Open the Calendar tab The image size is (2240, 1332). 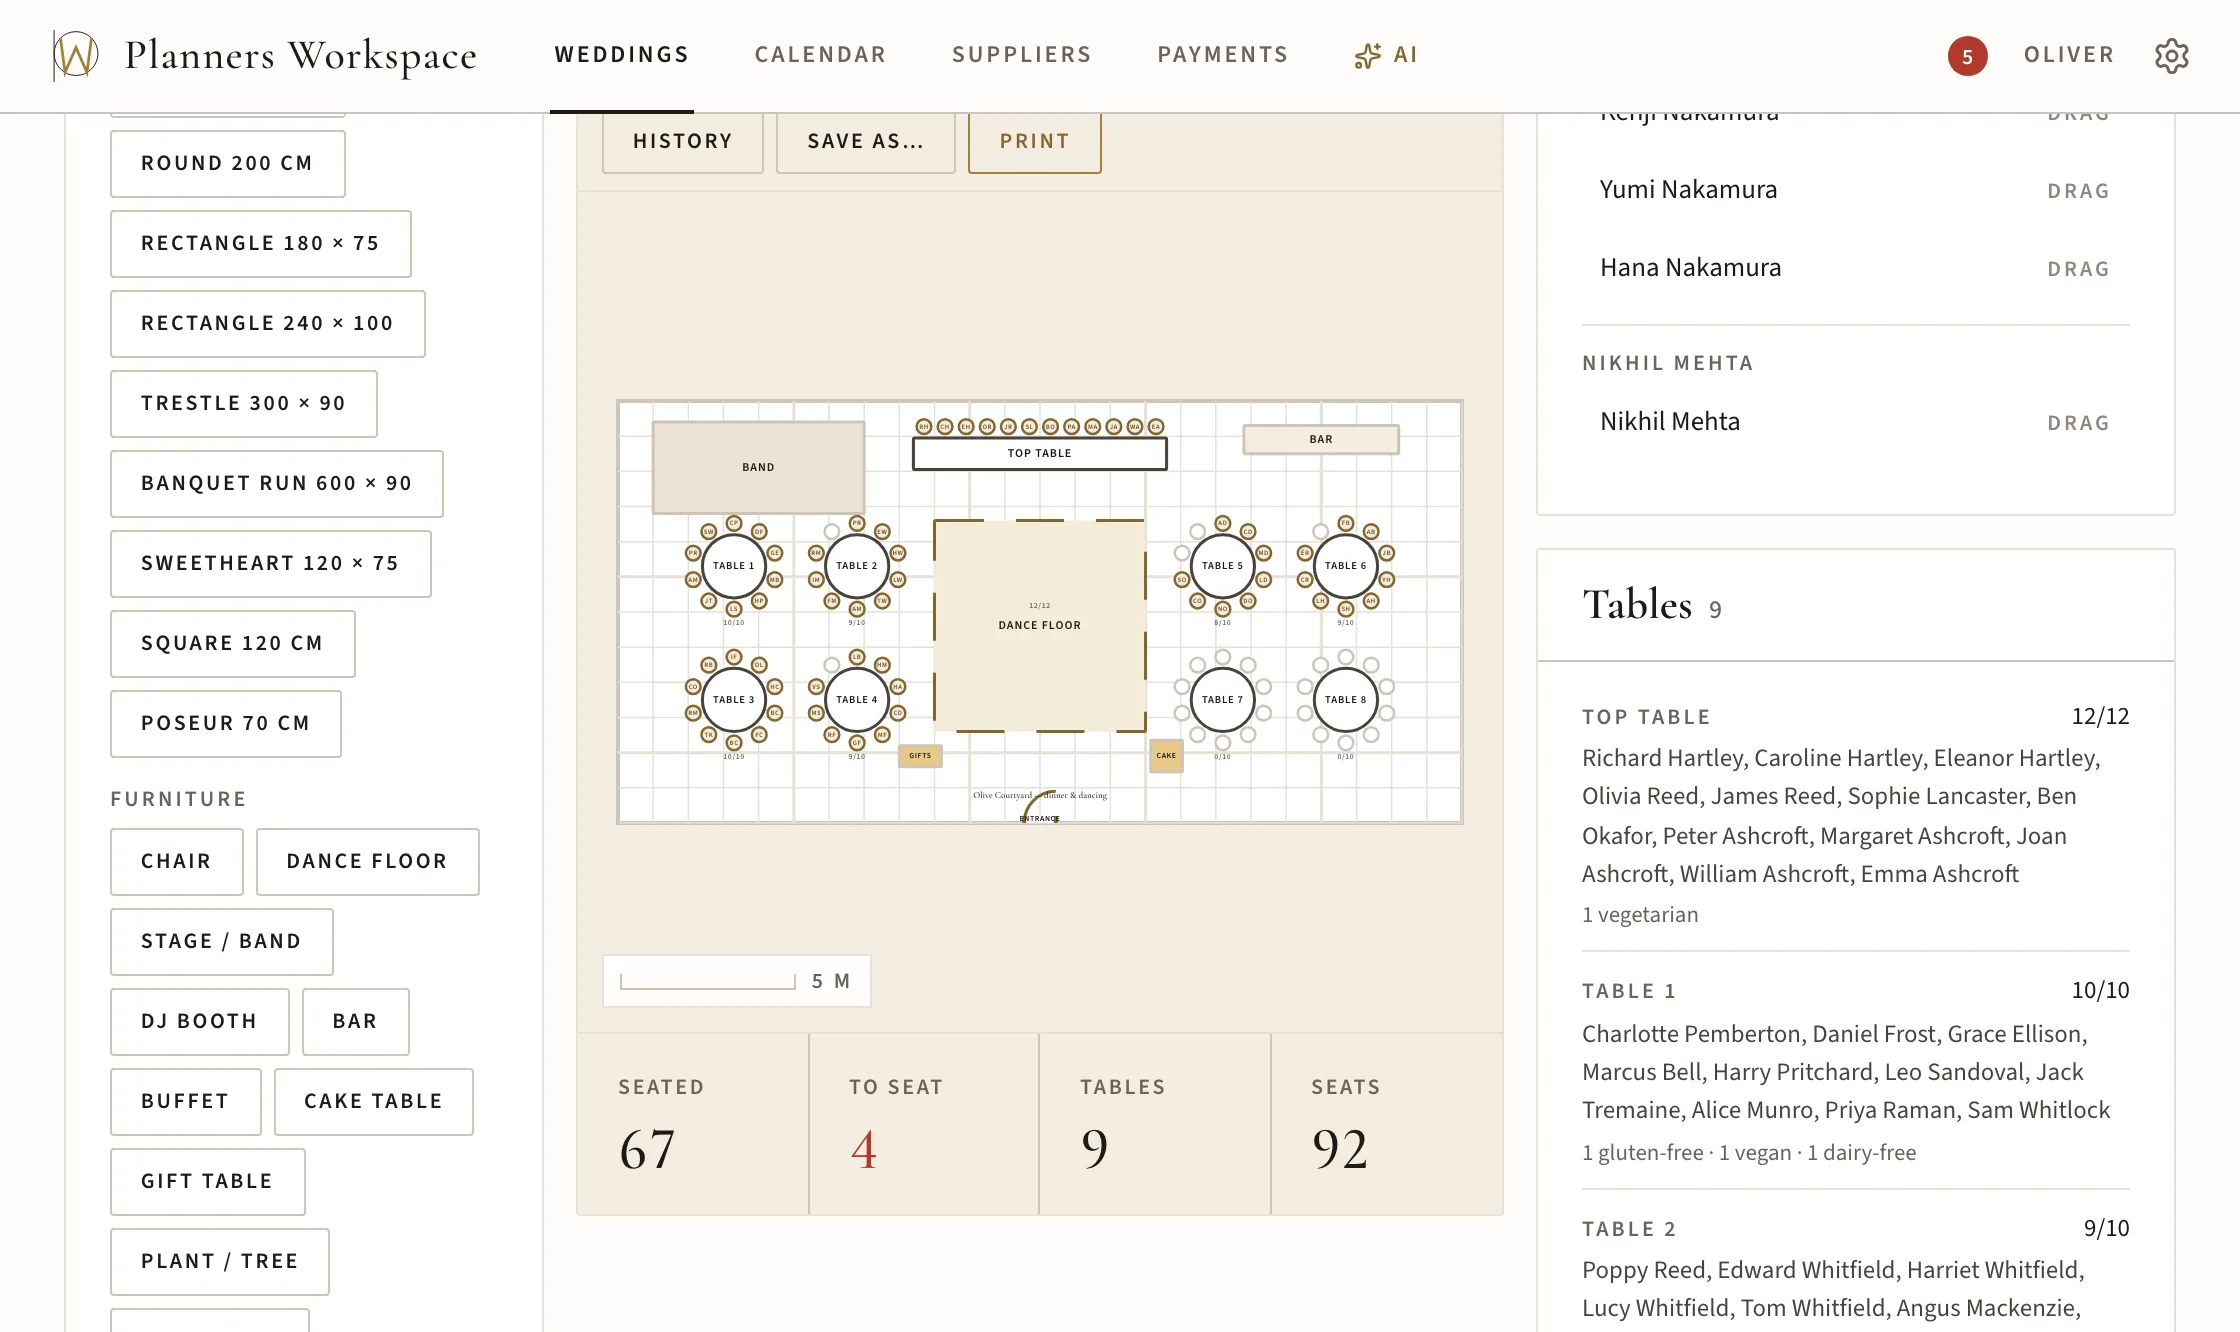pos(821,55)
